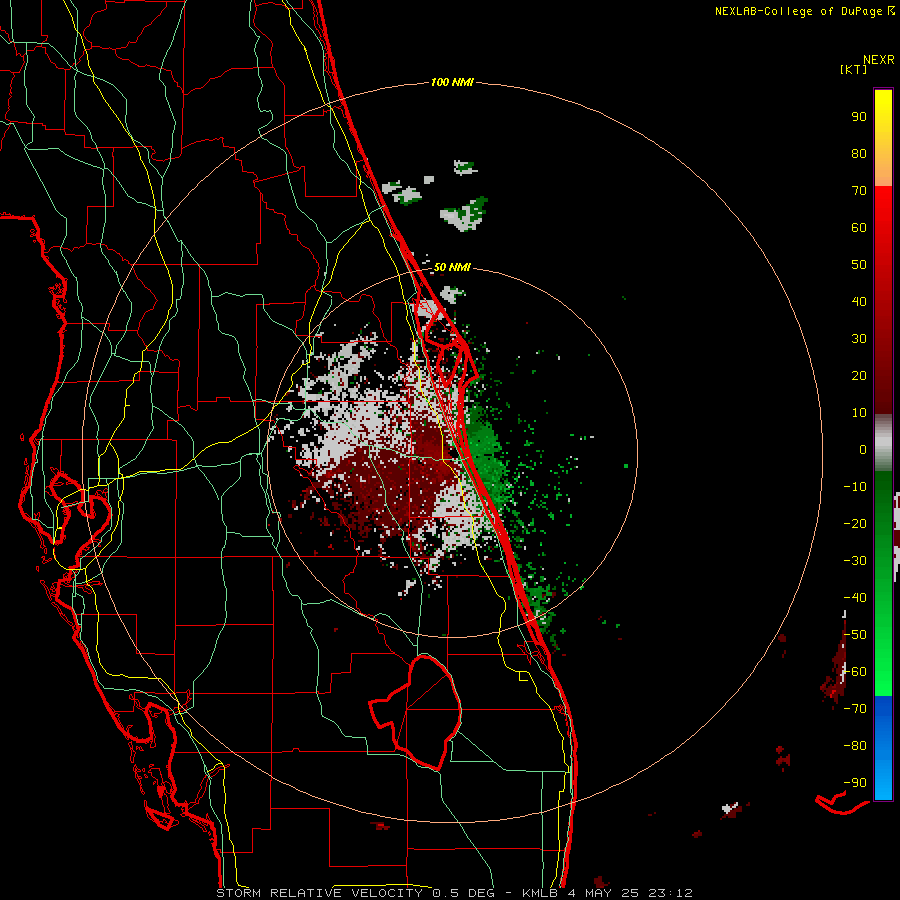Click the -50 value on the velocity scale
900x900 pixels.
(x=855, y=635)
